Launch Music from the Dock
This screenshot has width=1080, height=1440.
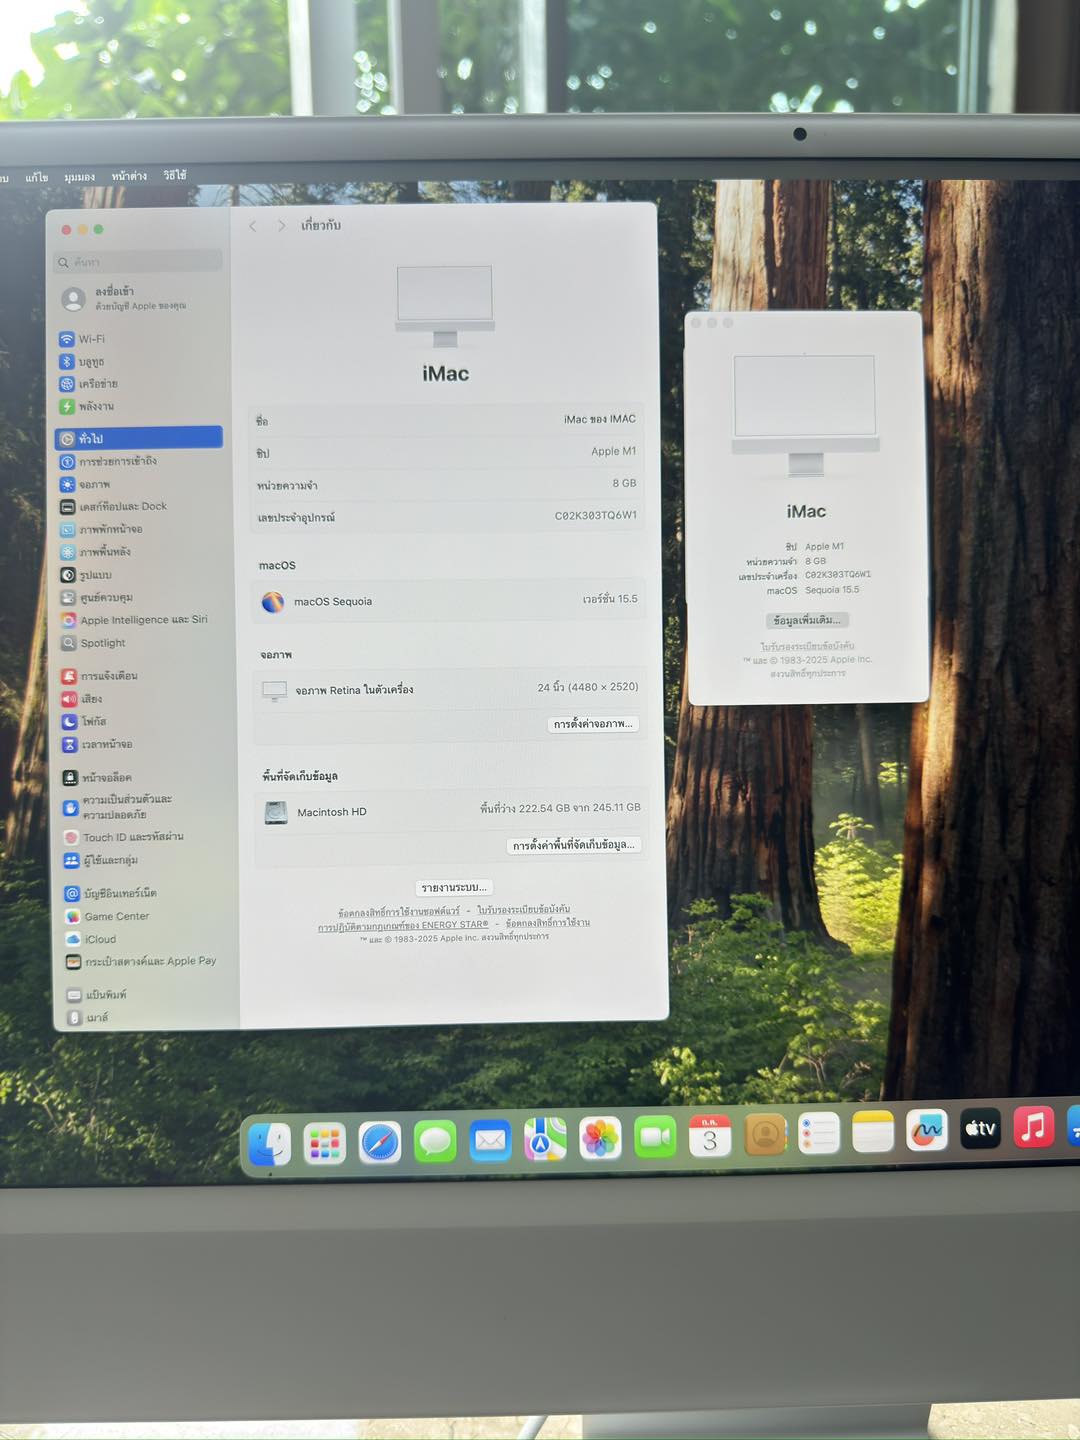(x=1034, y=1127)
